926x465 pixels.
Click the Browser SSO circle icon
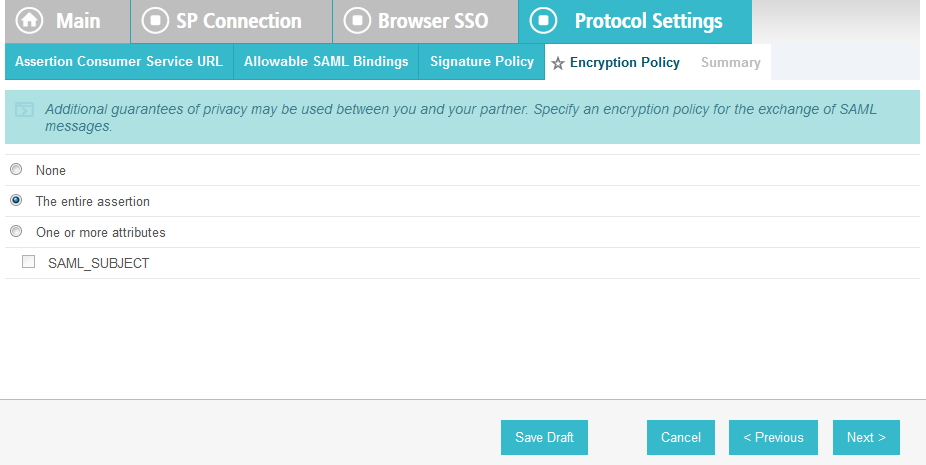pos(357,21)
